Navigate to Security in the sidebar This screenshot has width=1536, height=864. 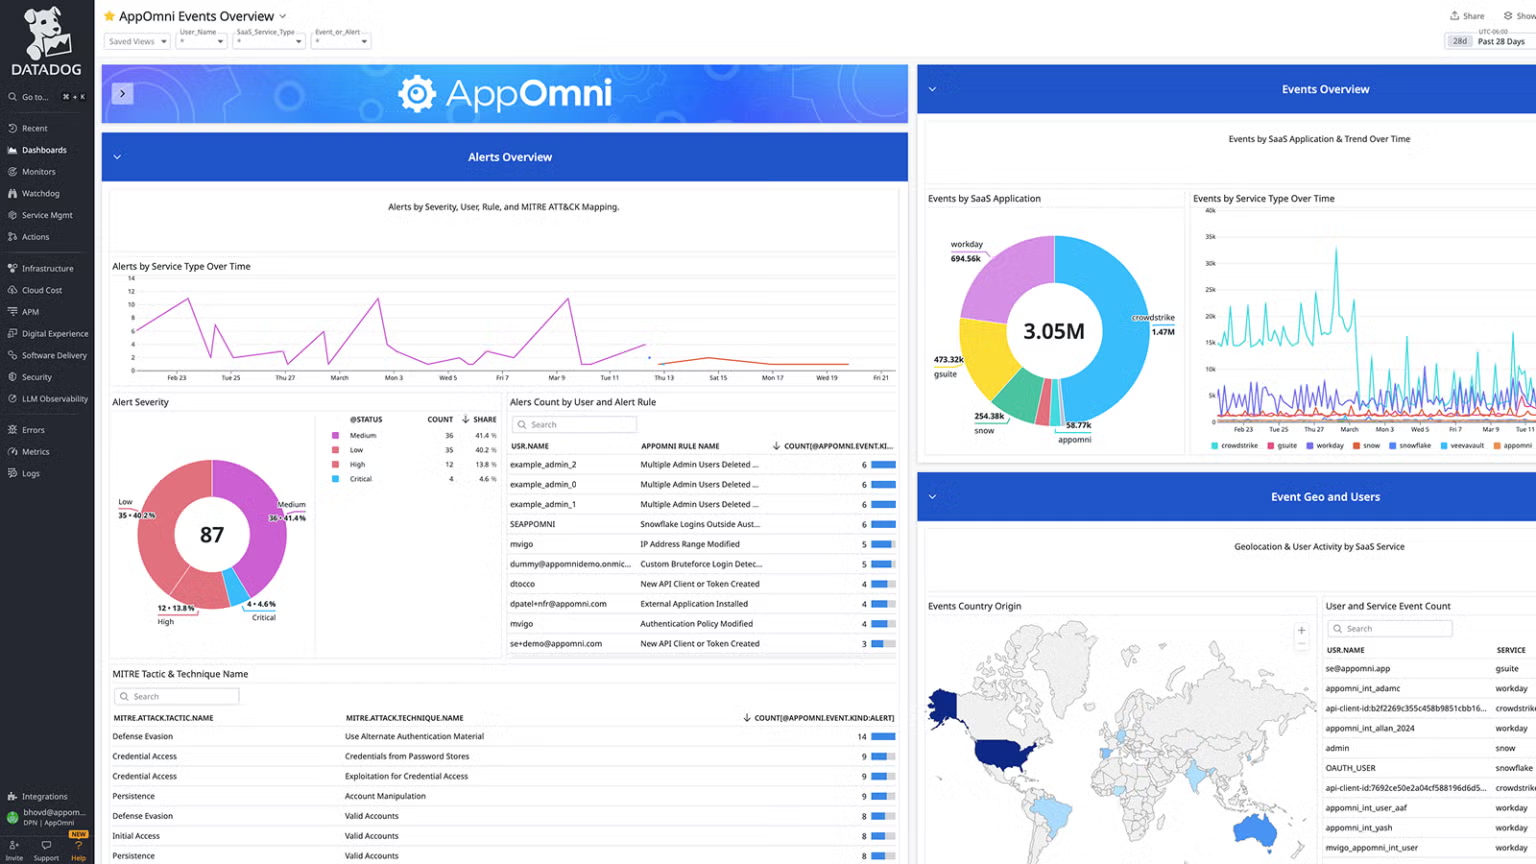[x=37, y=377]
